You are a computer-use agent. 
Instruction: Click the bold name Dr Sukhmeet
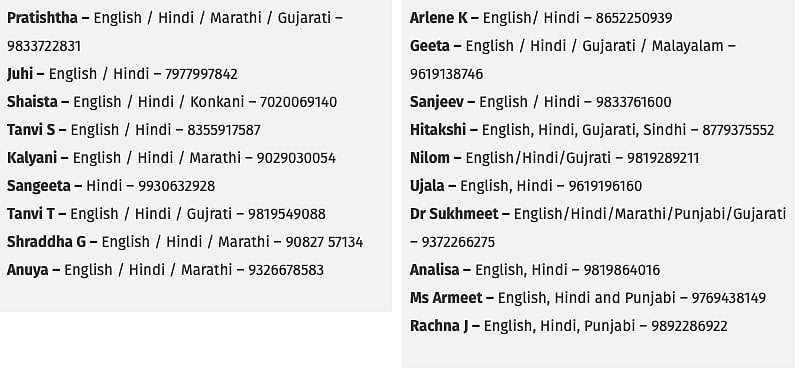(454, 214)
